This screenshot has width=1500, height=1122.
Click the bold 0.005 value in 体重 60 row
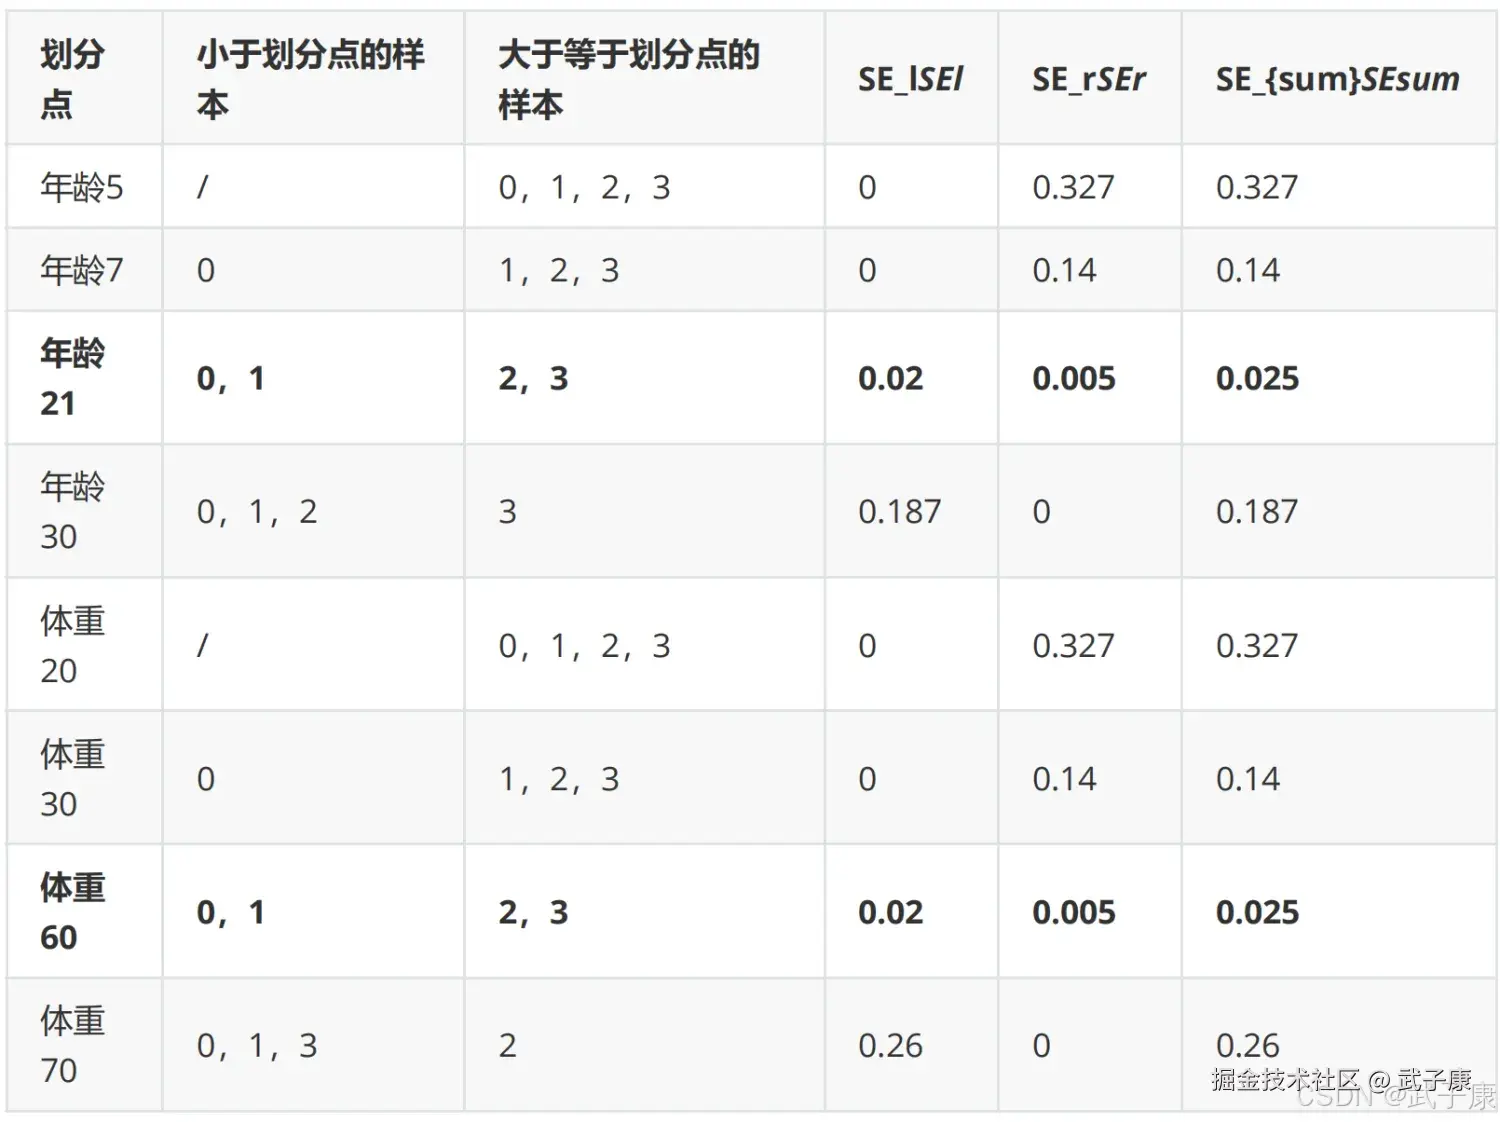click(1073, 912)
